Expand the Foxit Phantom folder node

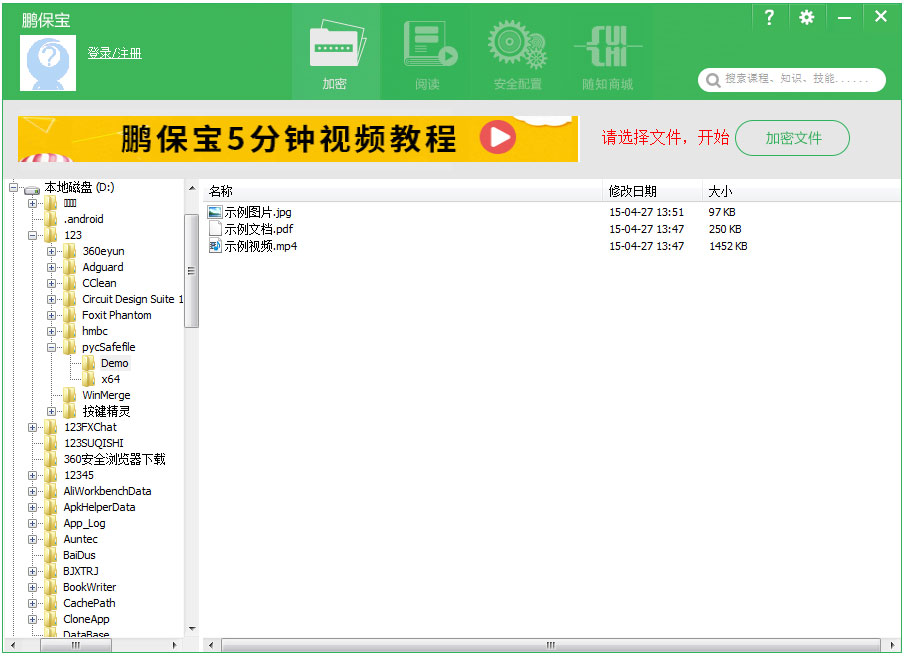[52, 315]
